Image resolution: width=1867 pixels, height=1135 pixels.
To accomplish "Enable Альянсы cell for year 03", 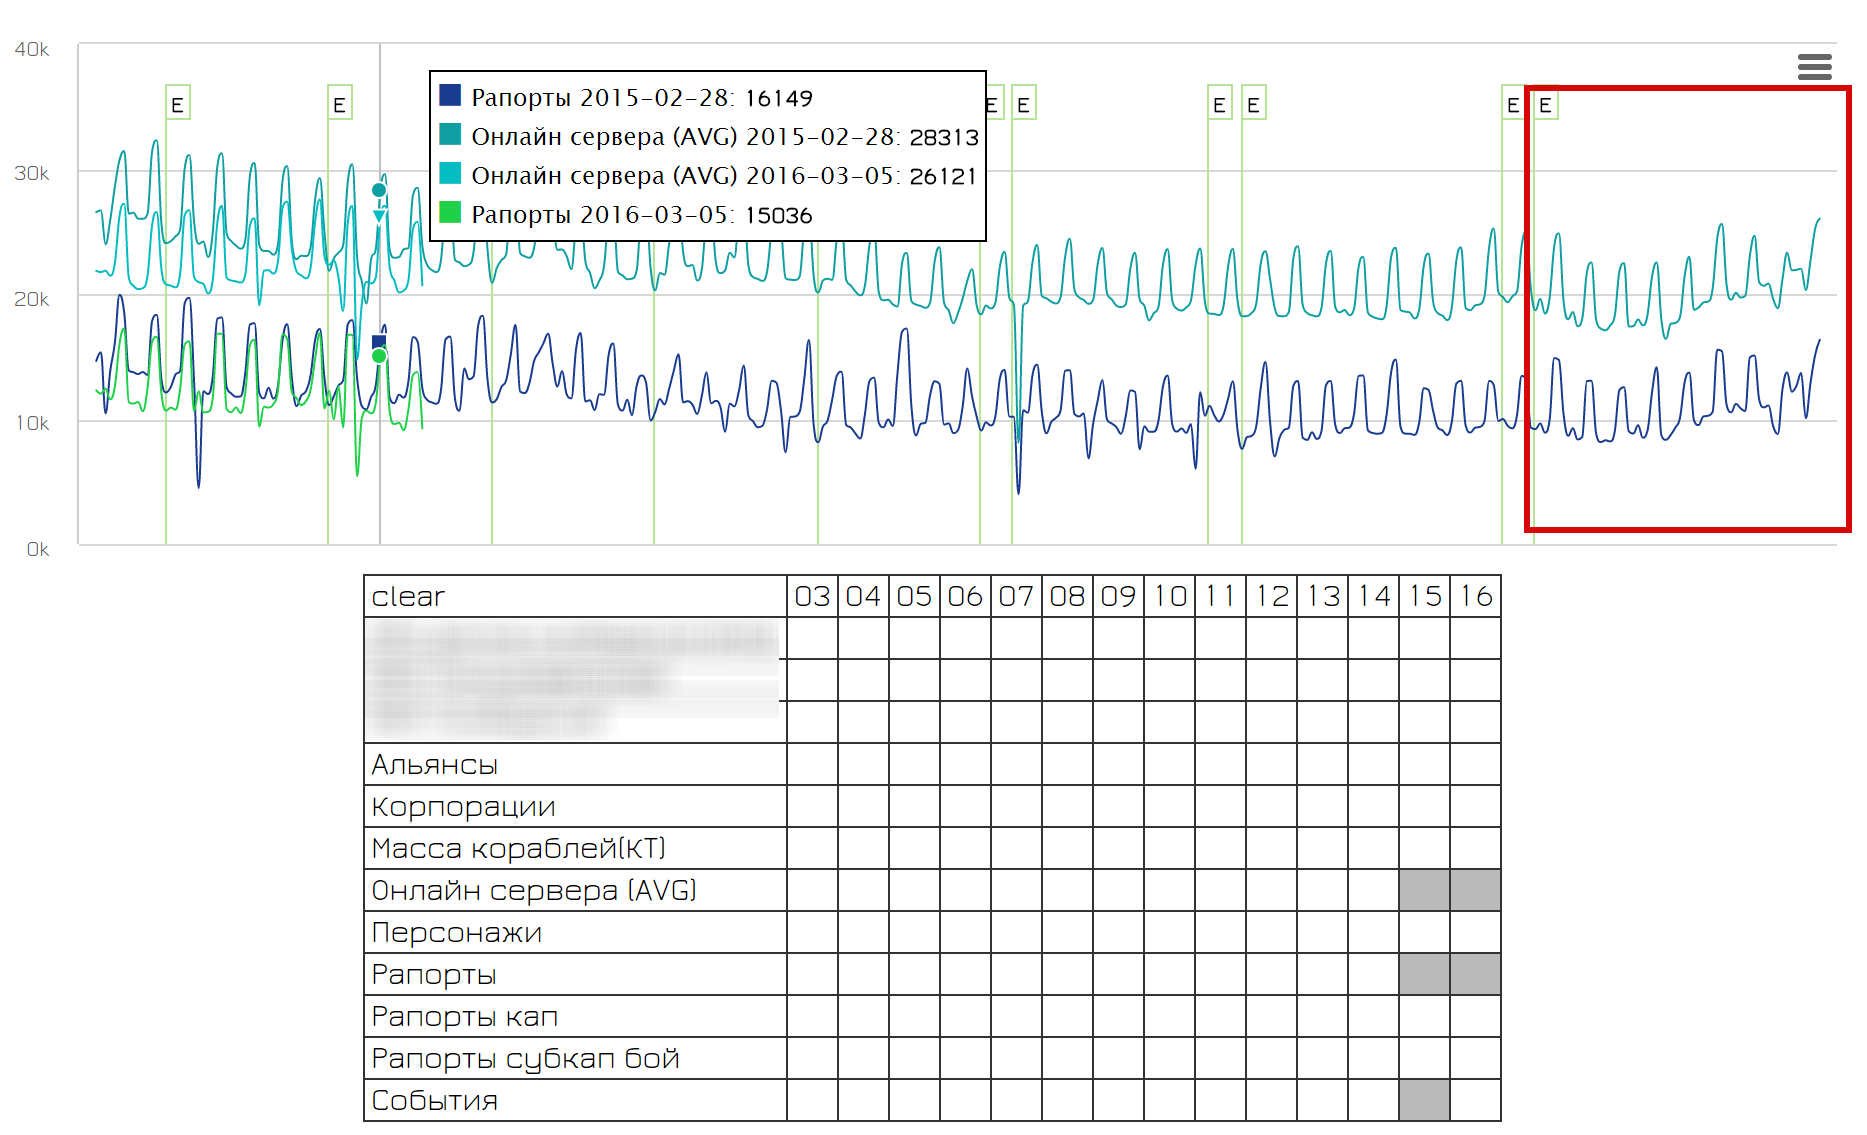I will pyautogui.click(x=813, y=764).
